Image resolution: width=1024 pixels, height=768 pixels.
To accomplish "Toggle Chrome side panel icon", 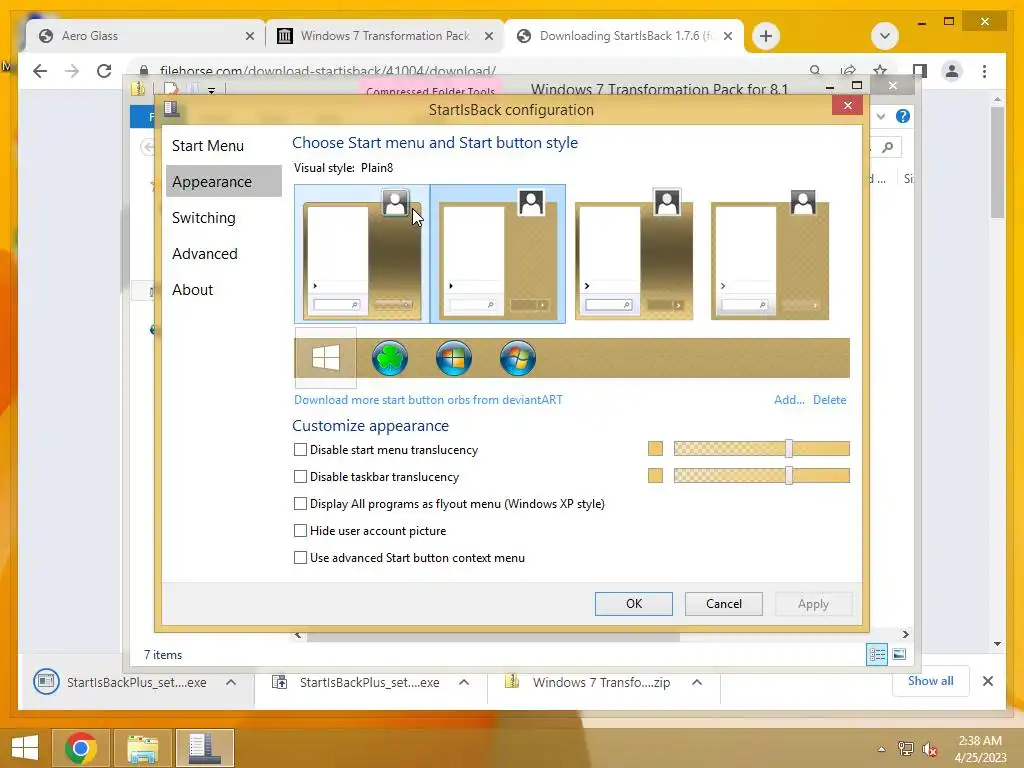I will point(920,71).
